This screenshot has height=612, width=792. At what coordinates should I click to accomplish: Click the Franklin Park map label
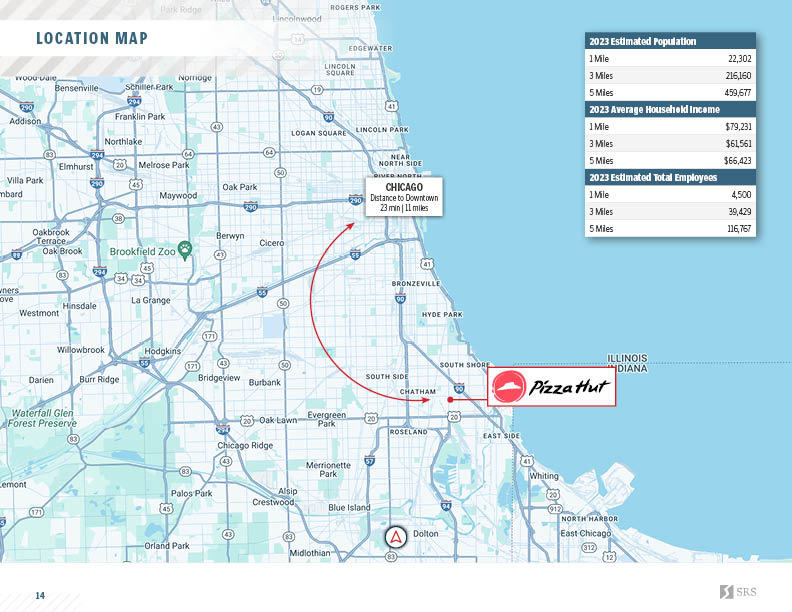coord(140,117)
